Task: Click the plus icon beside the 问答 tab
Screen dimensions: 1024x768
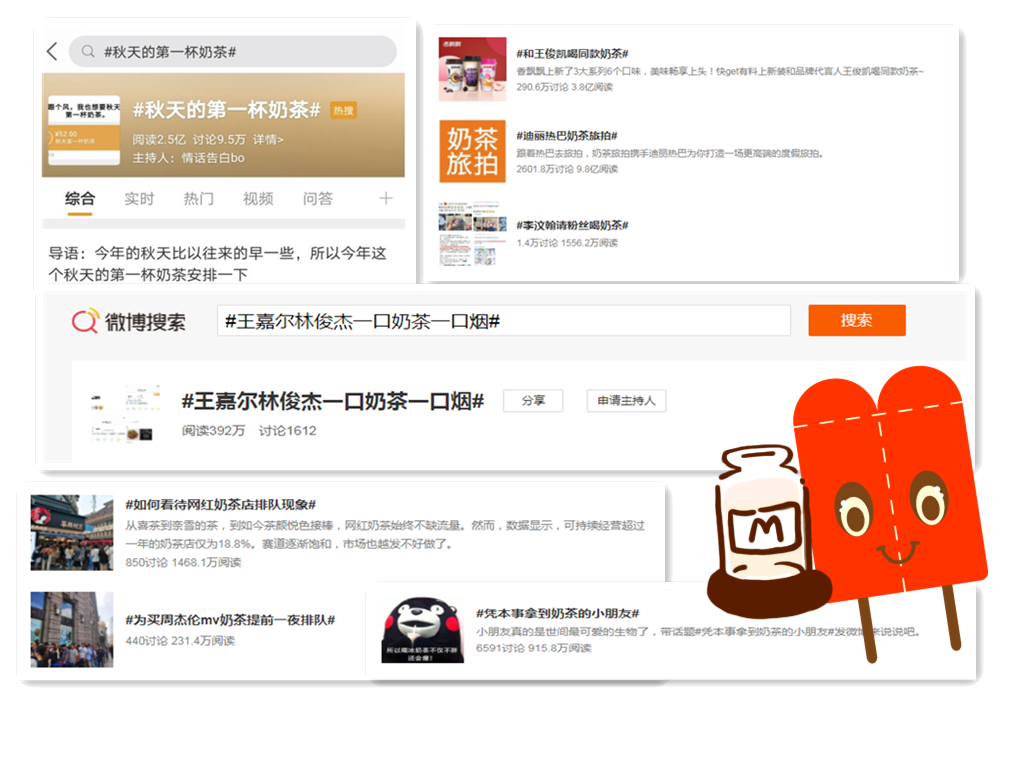Action: [386, 198]
